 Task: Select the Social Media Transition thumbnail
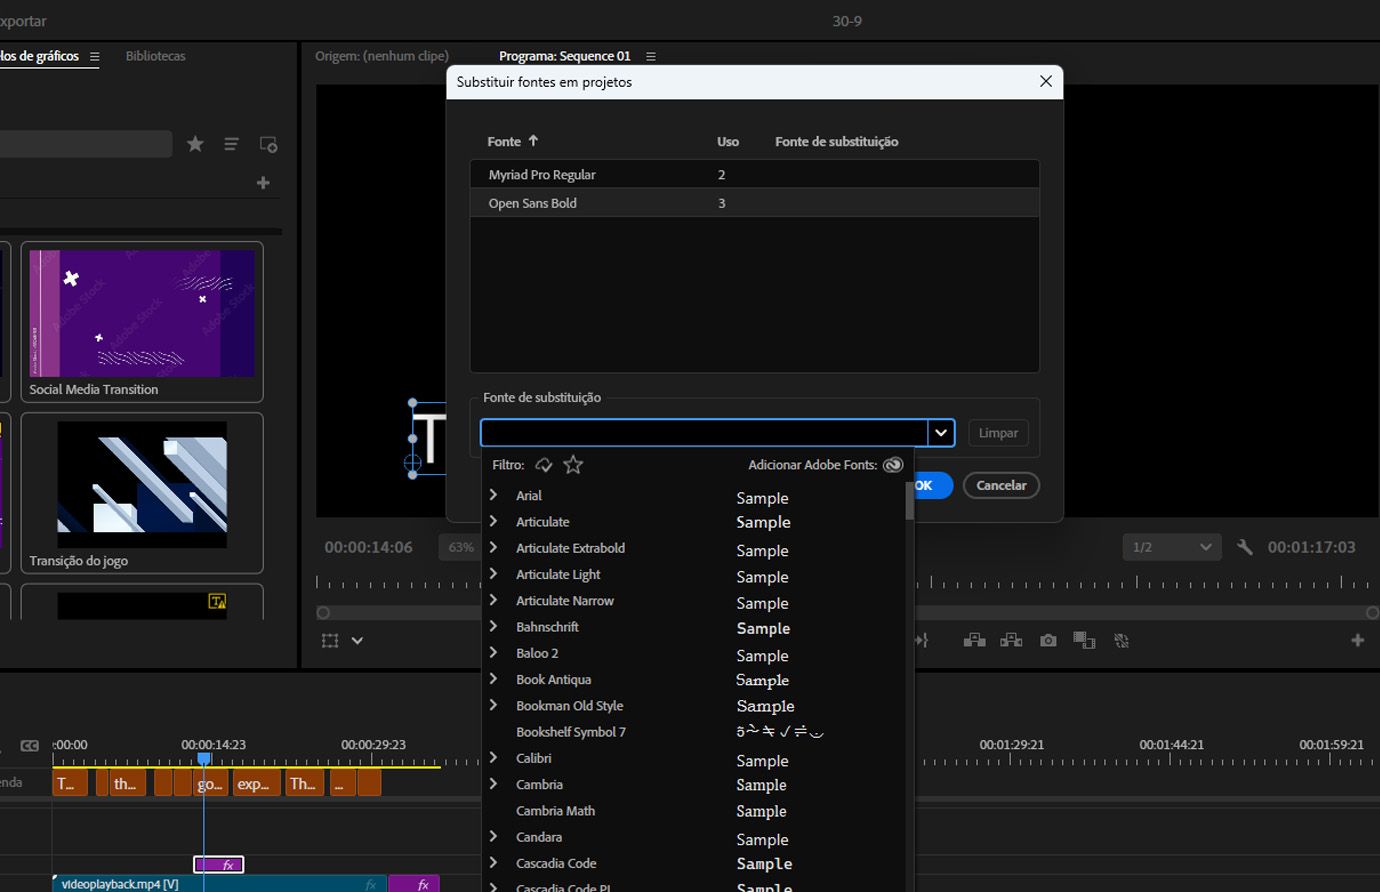tap(142, 313)
